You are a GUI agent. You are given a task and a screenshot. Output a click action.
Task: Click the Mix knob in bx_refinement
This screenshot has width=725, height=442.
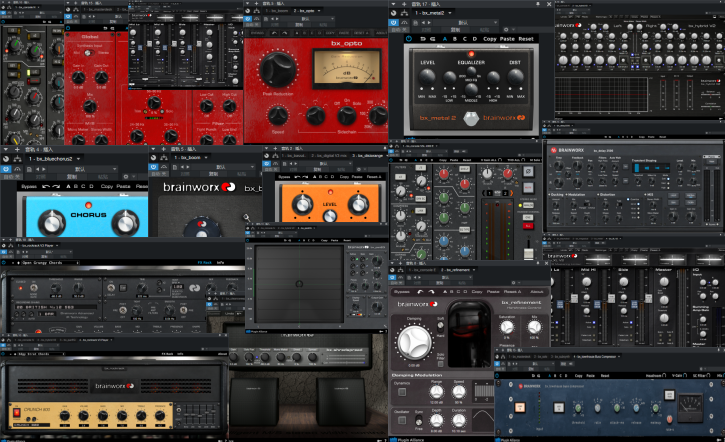(x=534, y=327)
